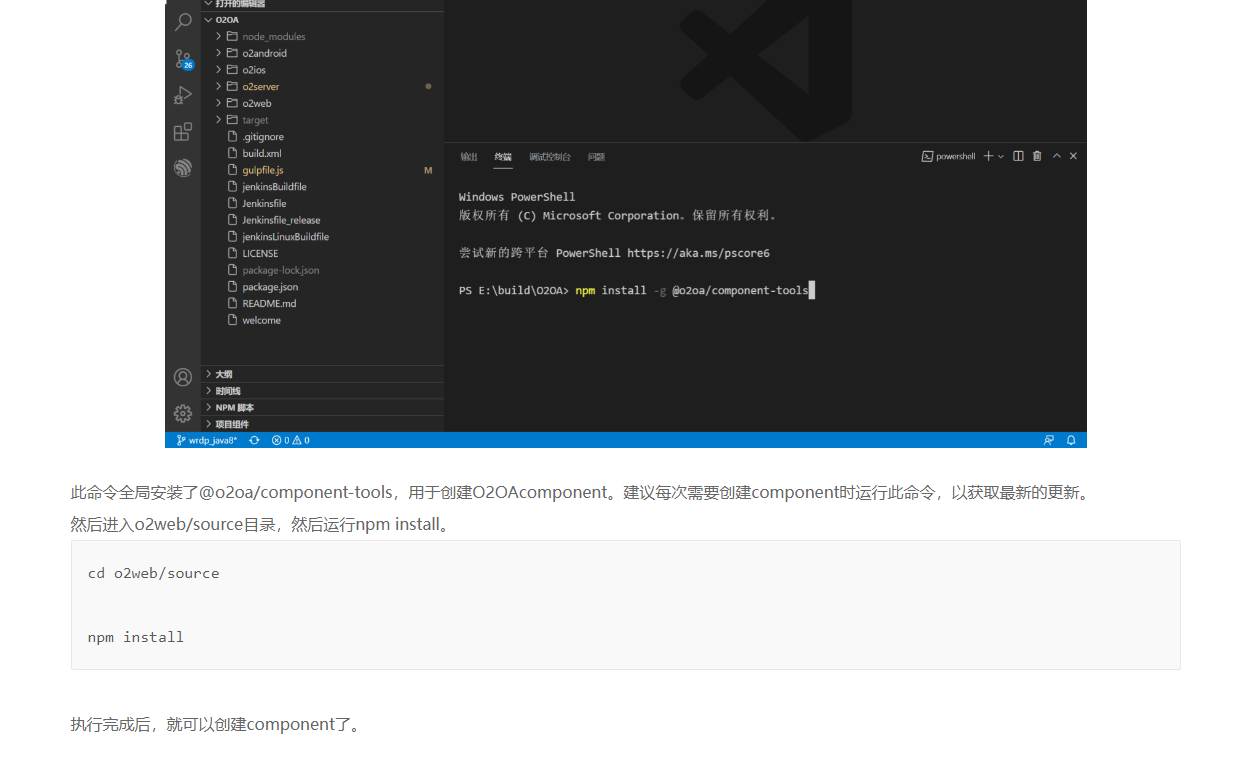Image resolution: width=1236 pixels, height=783 pixels.
Task: Click the npm install command line in terminal
Action: 637,290
